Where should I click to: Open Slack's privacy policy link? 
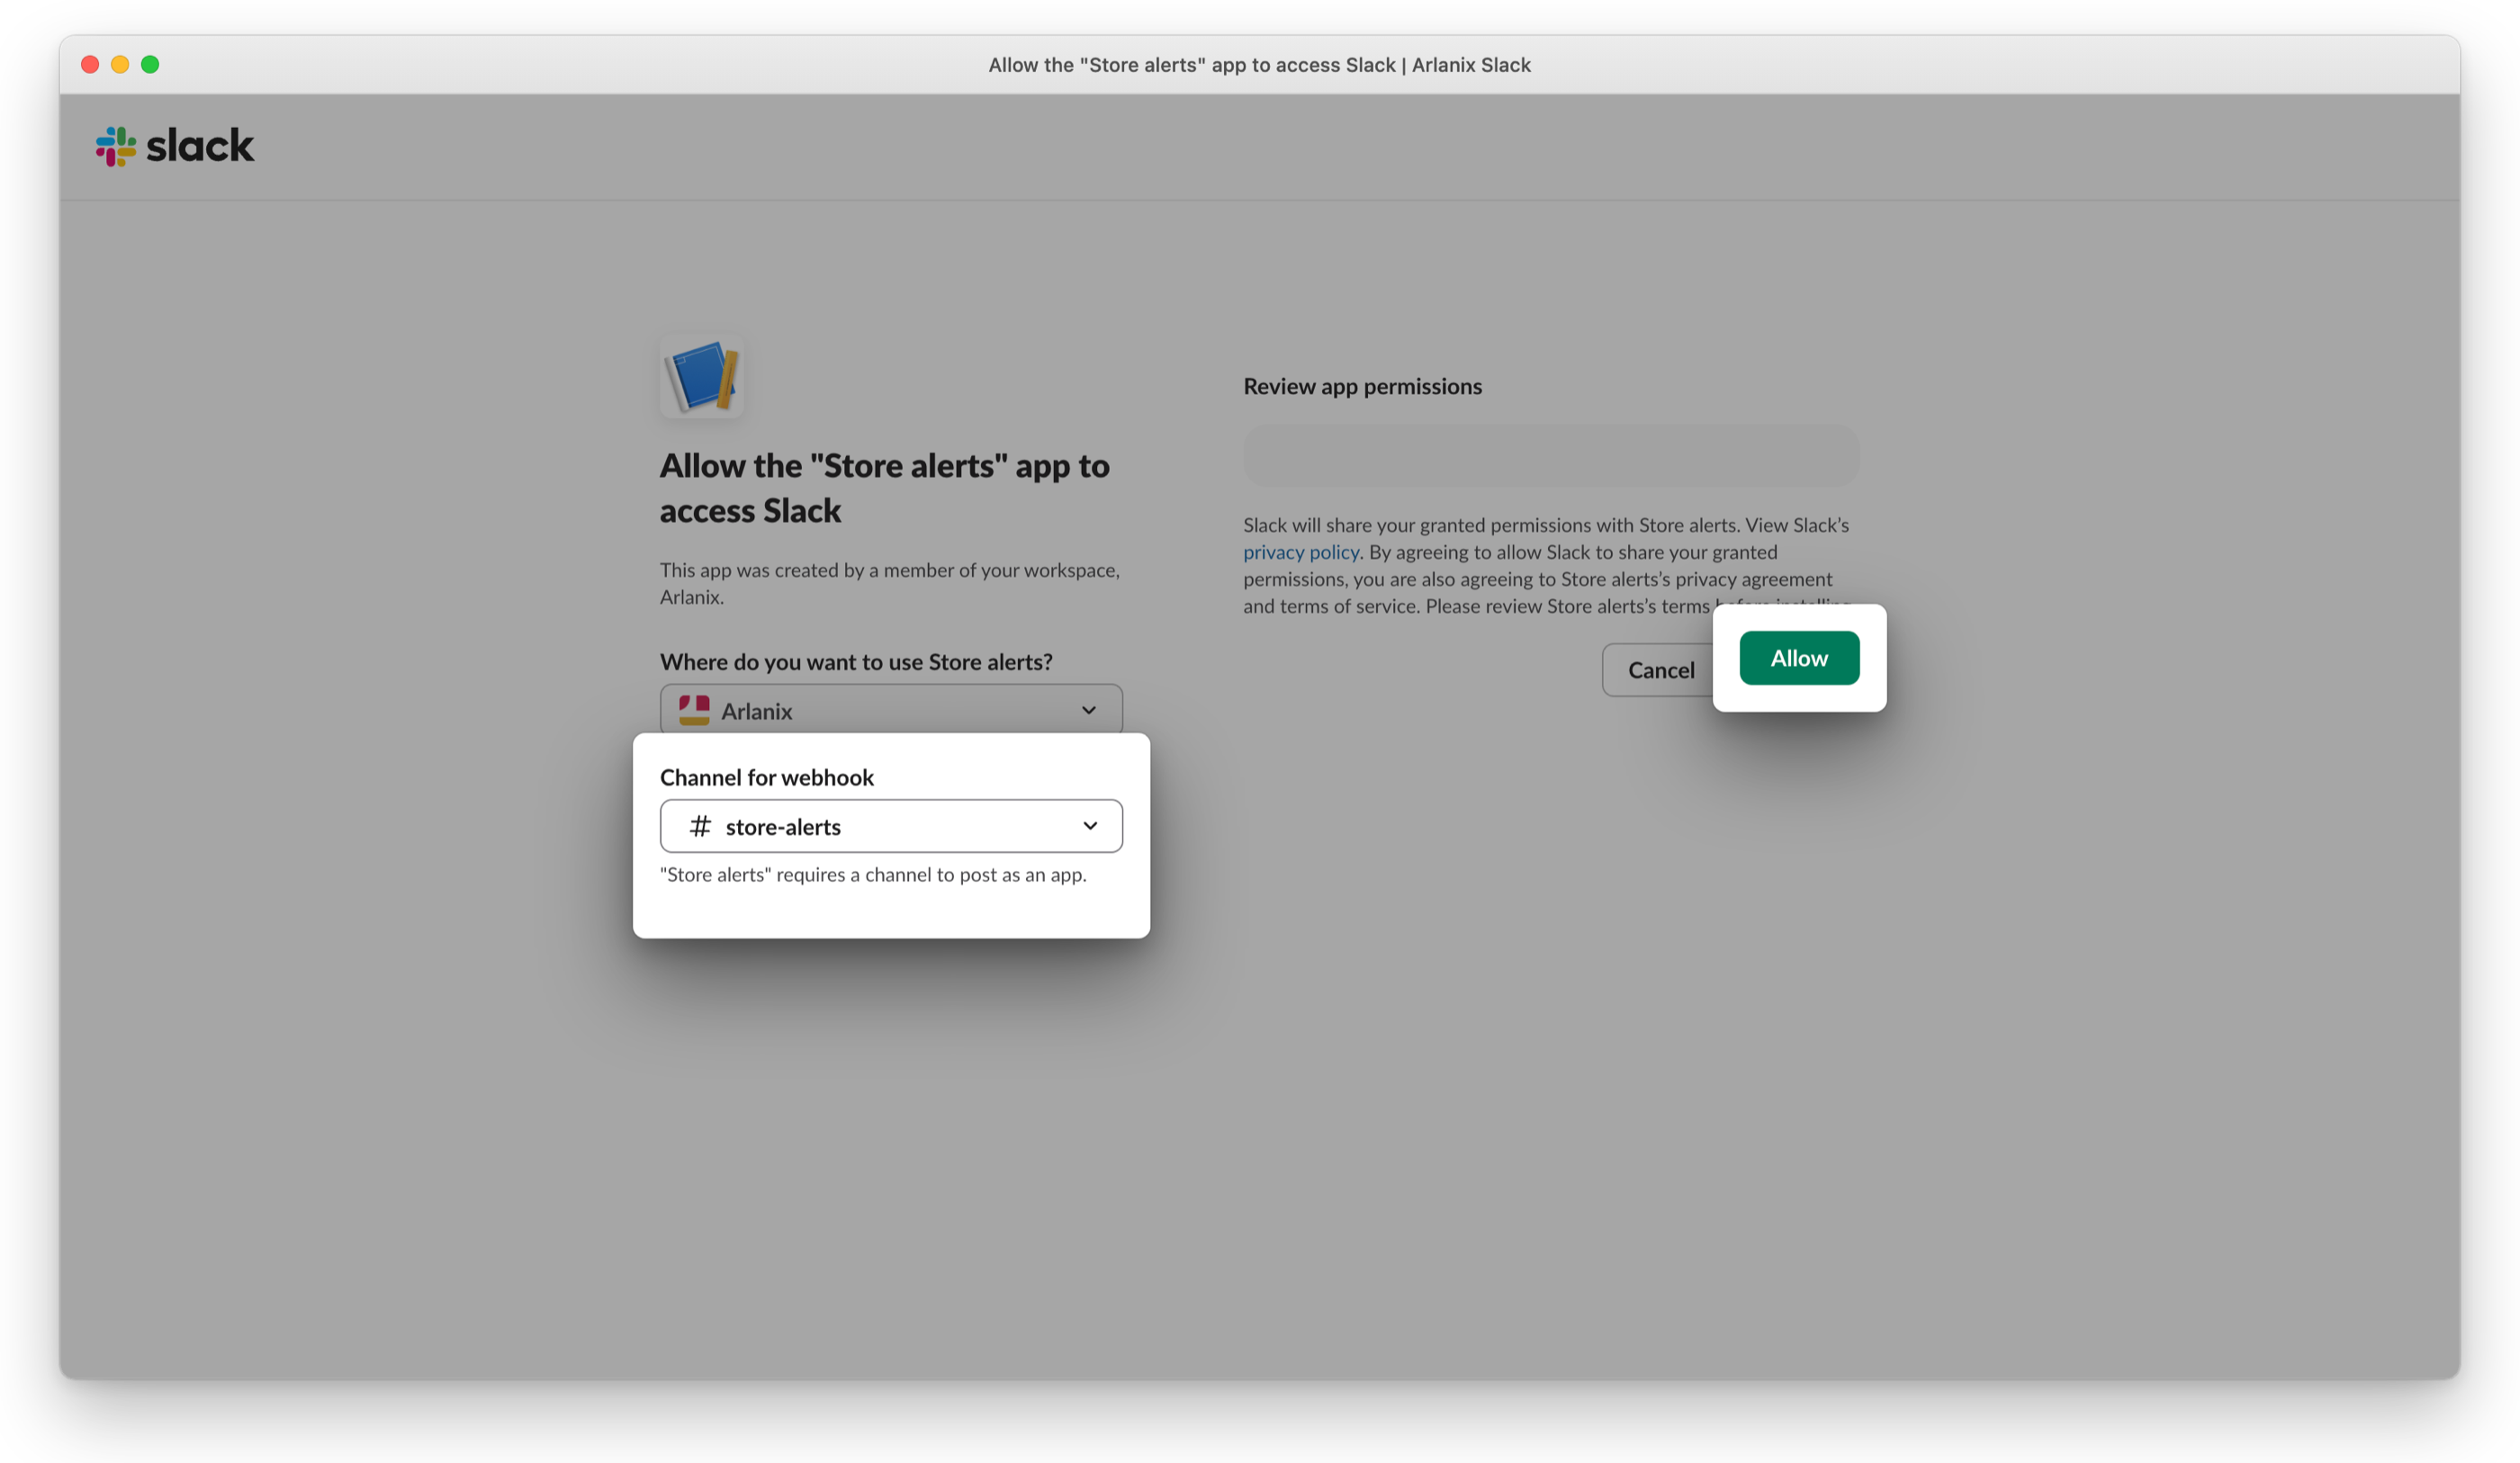(1301, 552)
